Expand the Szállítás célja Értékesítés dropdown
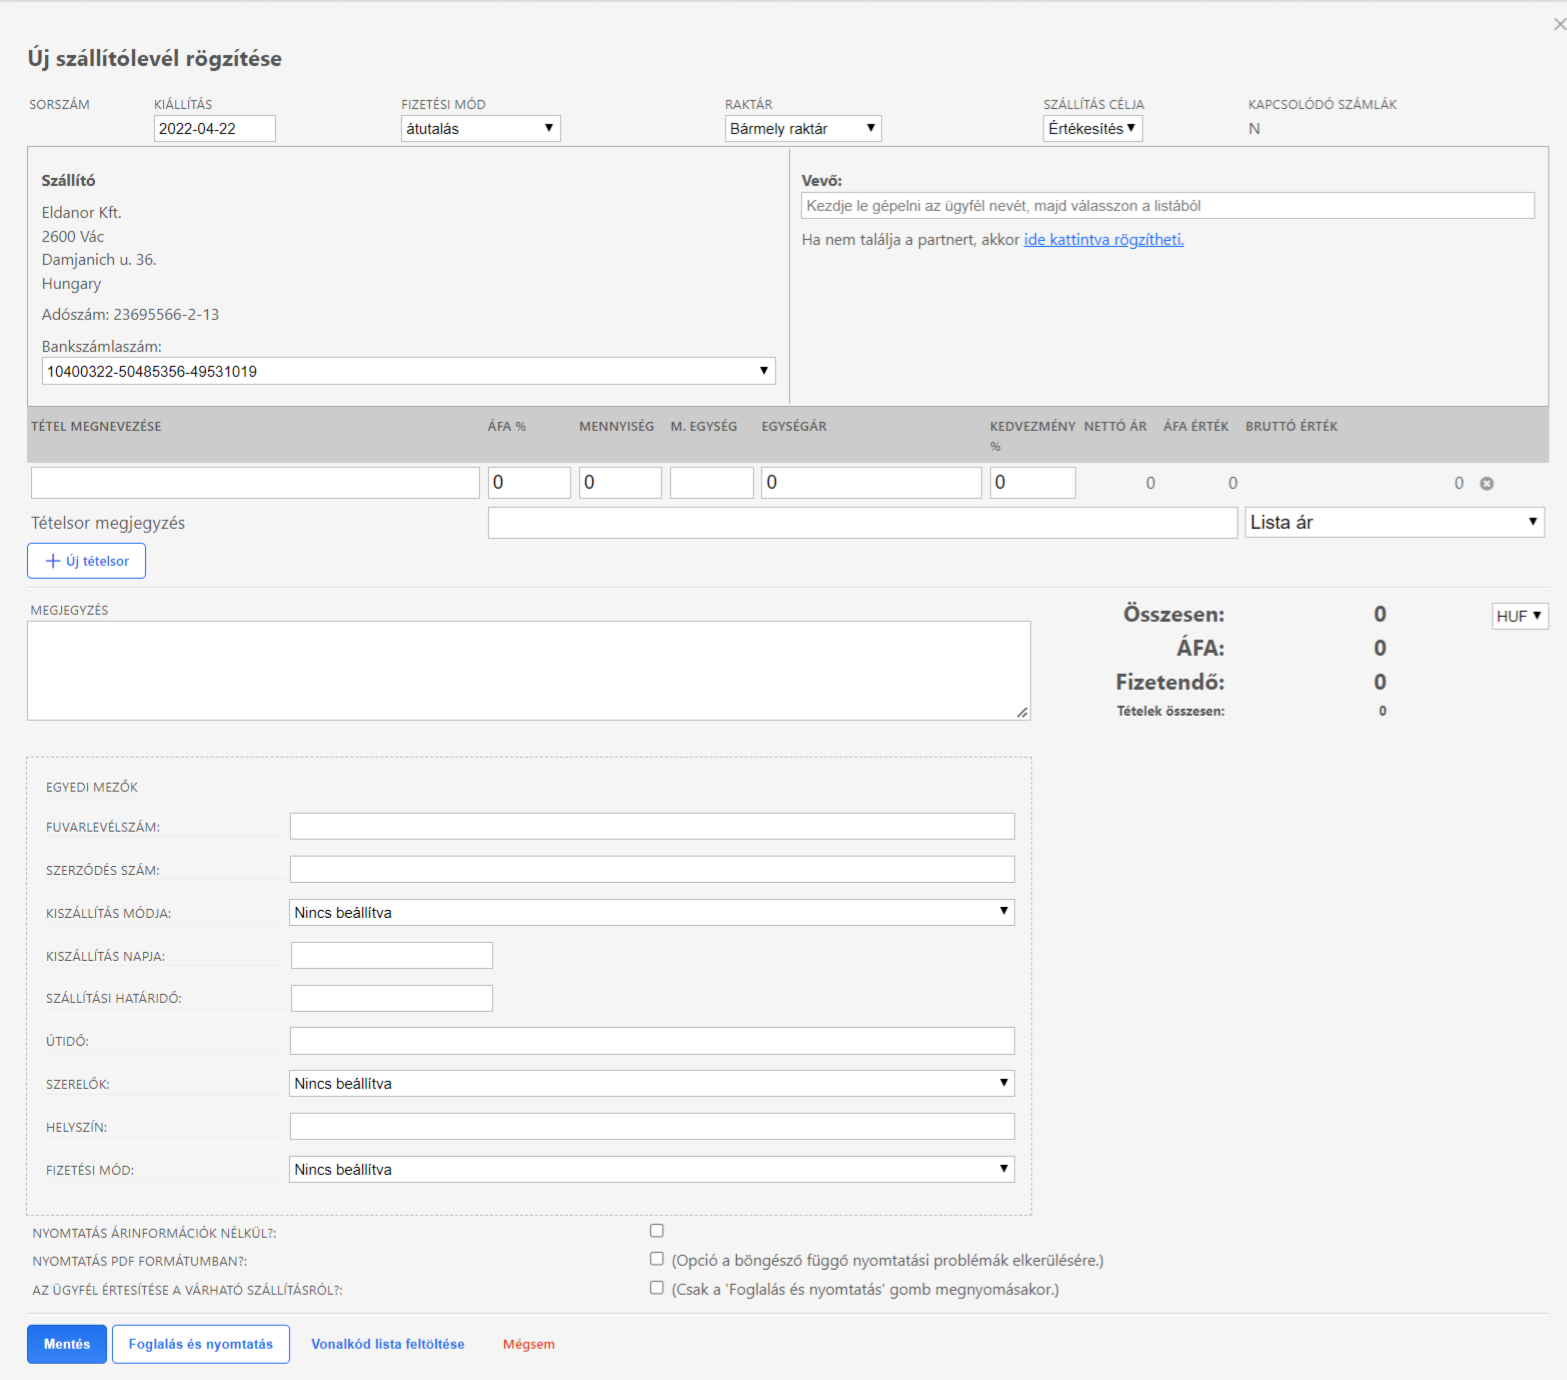The image size is (1567, 1380). [x=1092, y=128]
